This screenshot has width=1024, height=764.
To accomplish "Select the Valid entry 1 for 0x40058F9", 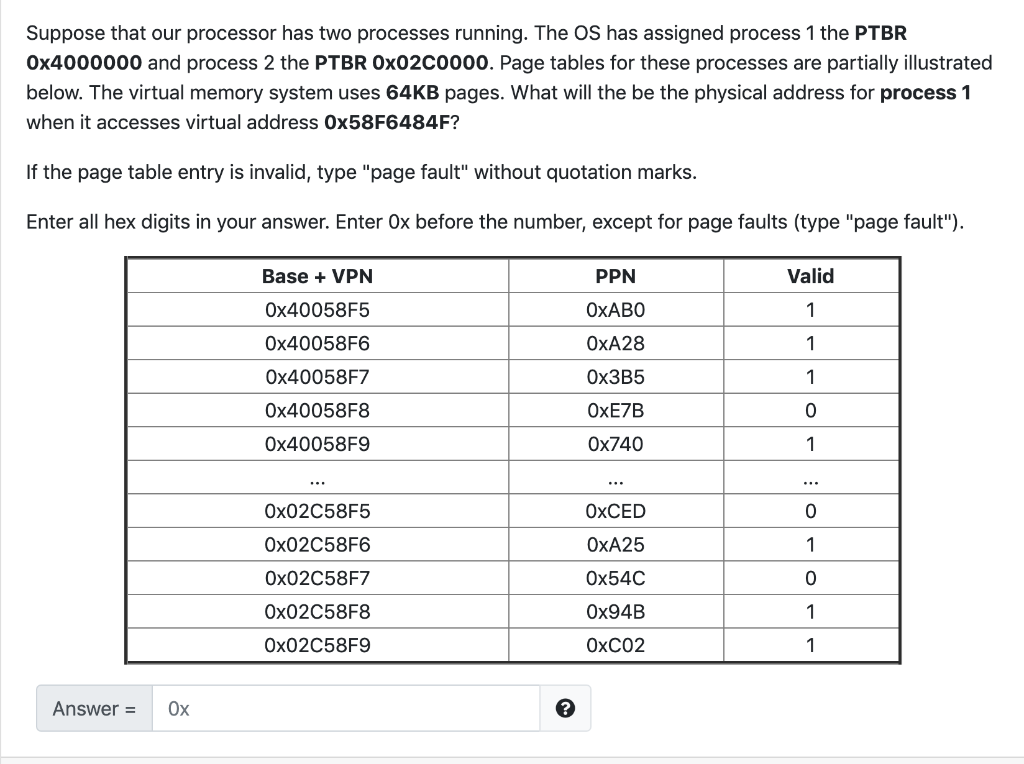I will click(x=810, y=443).
